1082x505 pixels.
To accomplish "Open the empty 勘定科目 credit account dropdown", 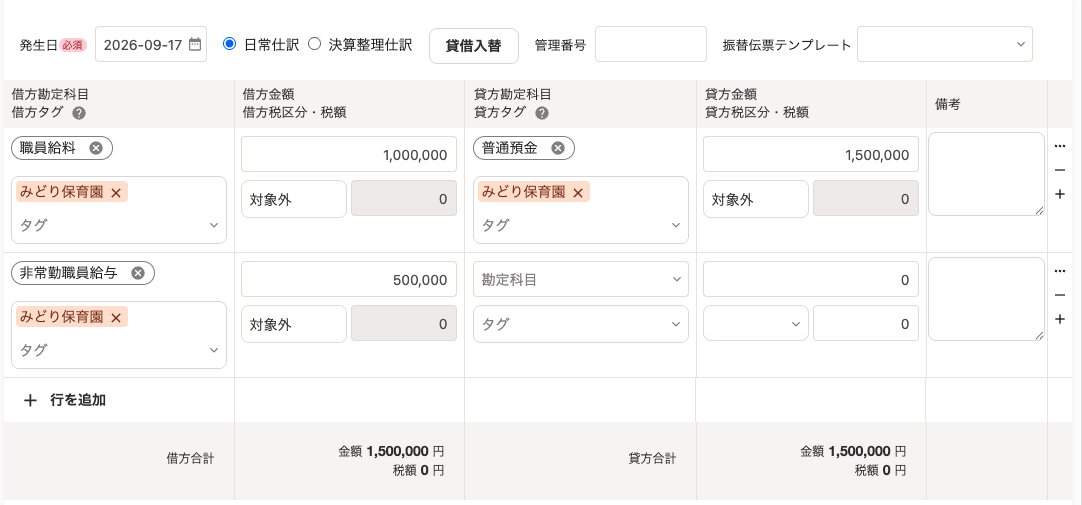I will [x=581, y=279].
